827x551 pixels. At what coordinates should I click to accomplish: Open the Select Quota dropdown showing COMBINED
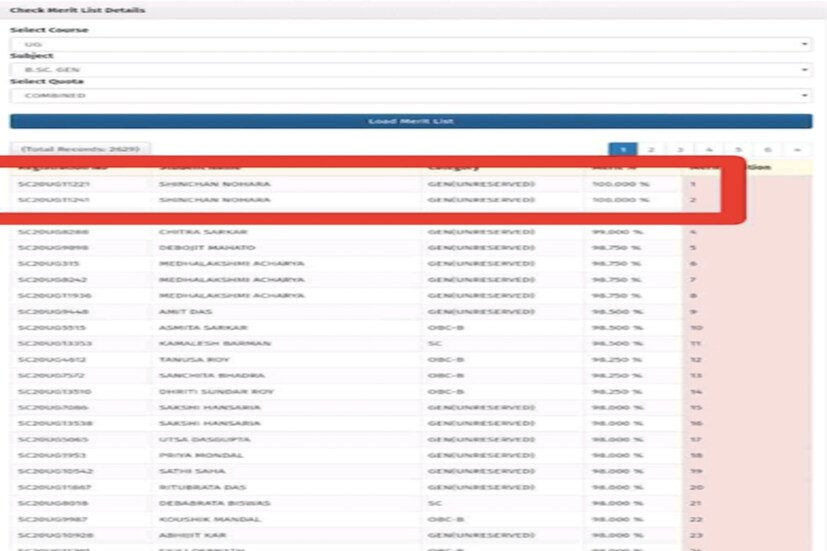pos(410,96)
